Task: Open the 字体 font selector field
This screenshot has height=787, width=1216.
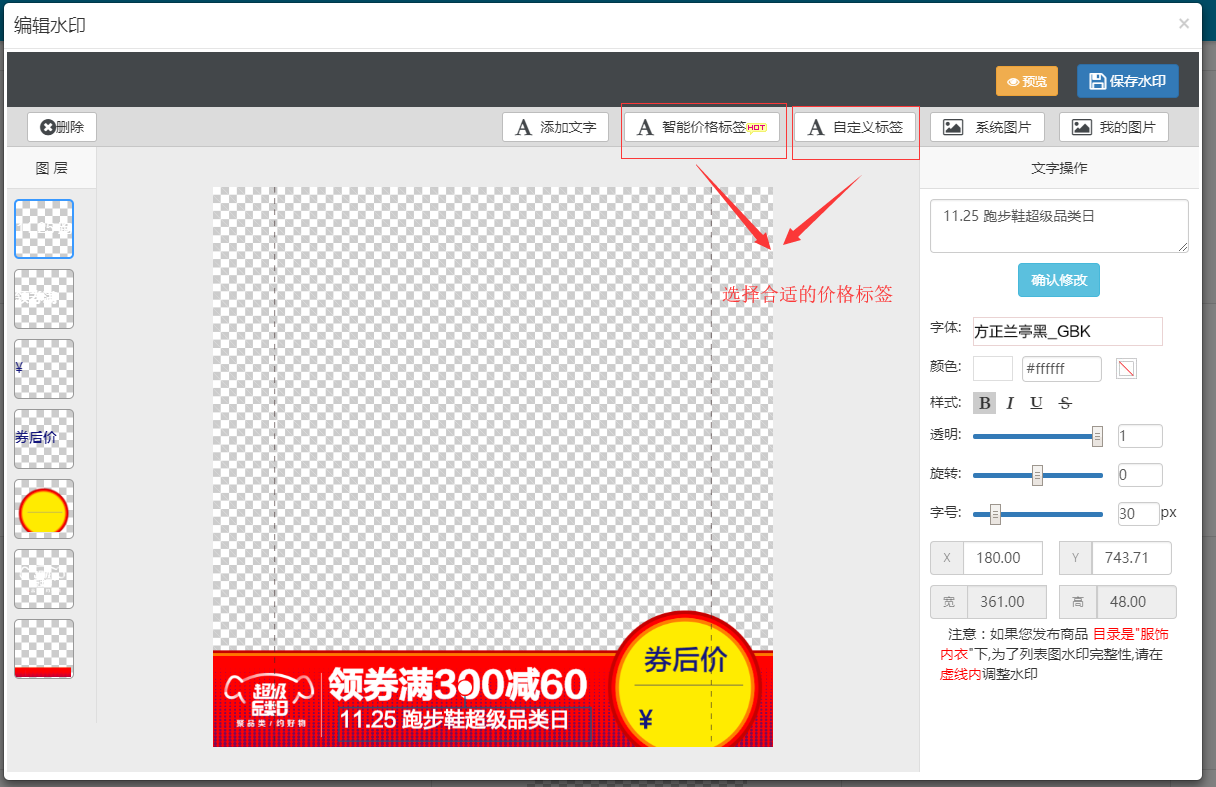Action: click(x=1067, y=331)
